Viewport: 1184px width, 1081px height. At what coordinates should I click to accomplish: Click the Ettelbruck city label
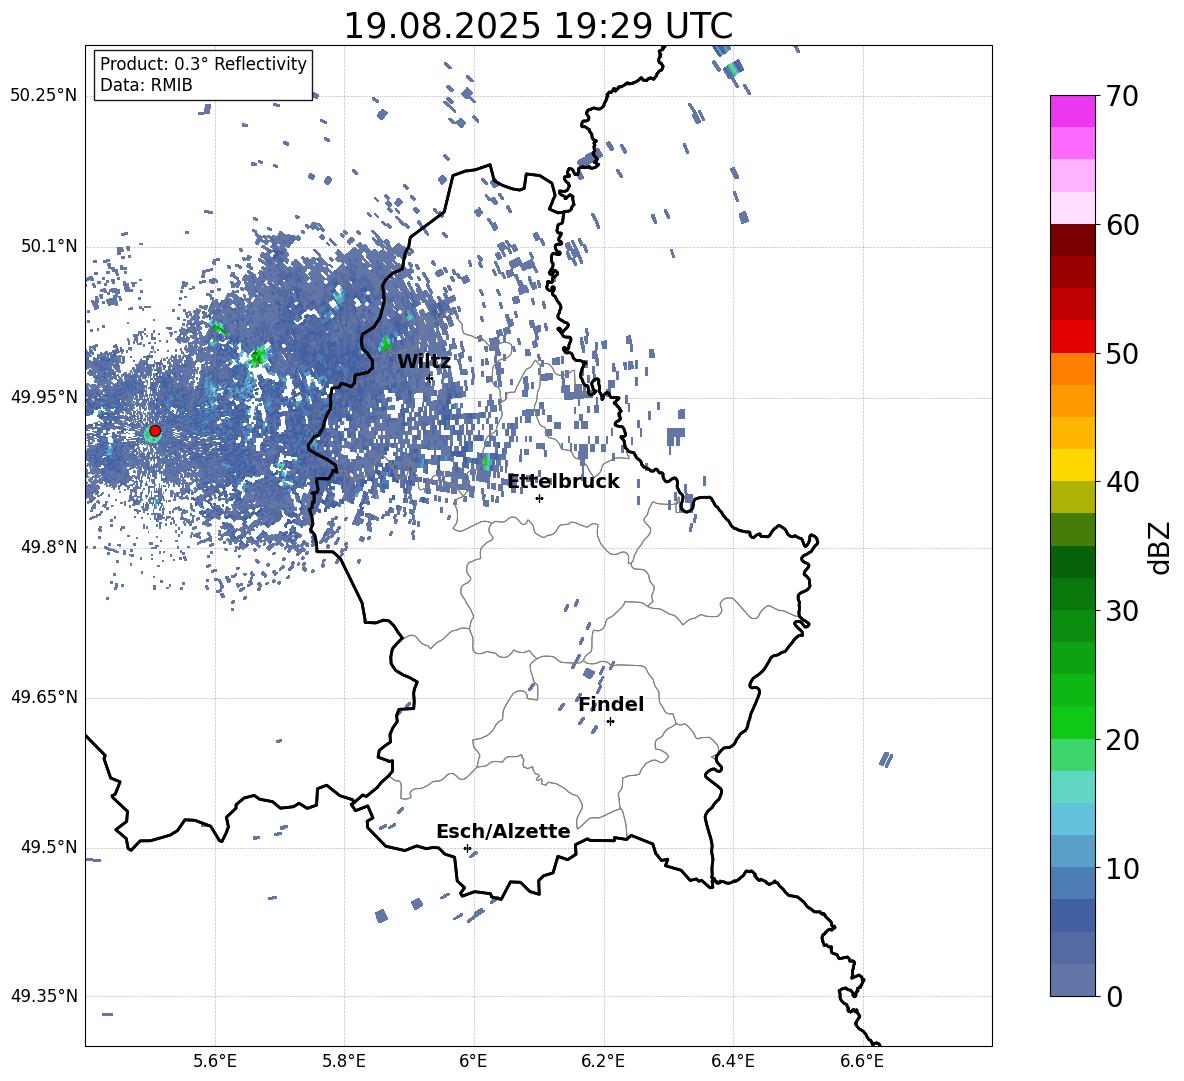(x=563, y=482)
